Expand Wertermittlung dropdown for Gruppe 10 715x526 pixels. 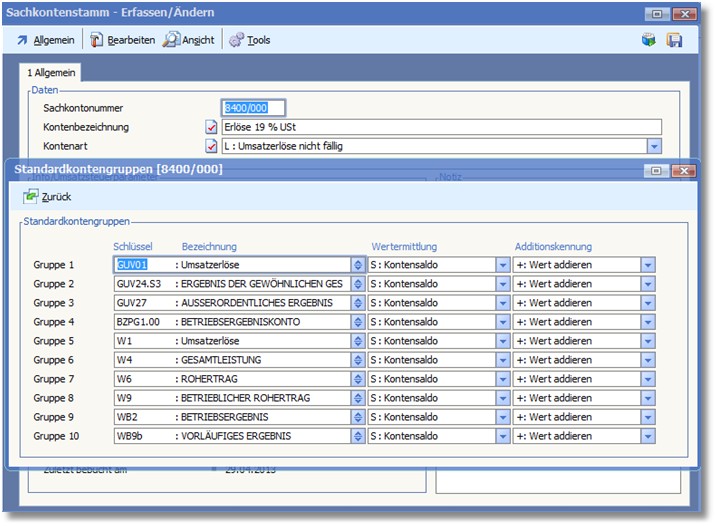503,436
